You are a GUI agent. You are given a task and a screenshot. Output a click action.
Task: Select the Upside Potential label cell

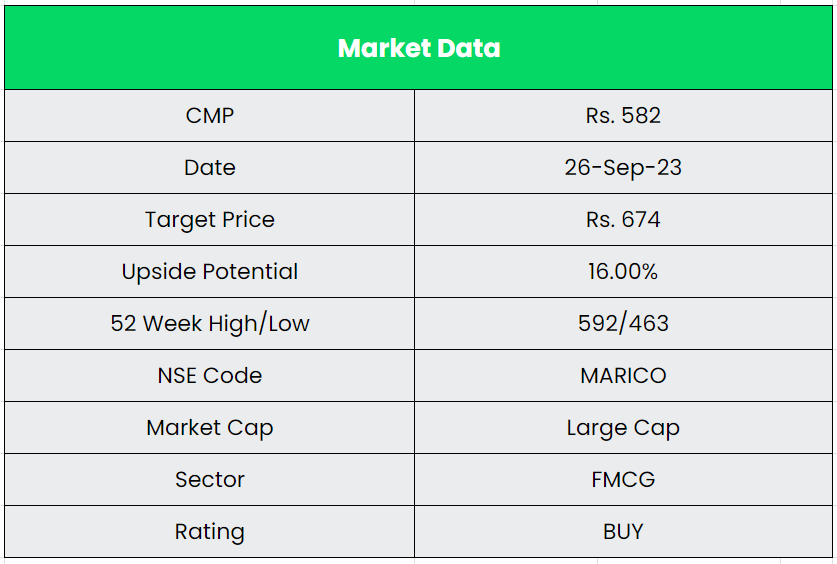[210, 272]
